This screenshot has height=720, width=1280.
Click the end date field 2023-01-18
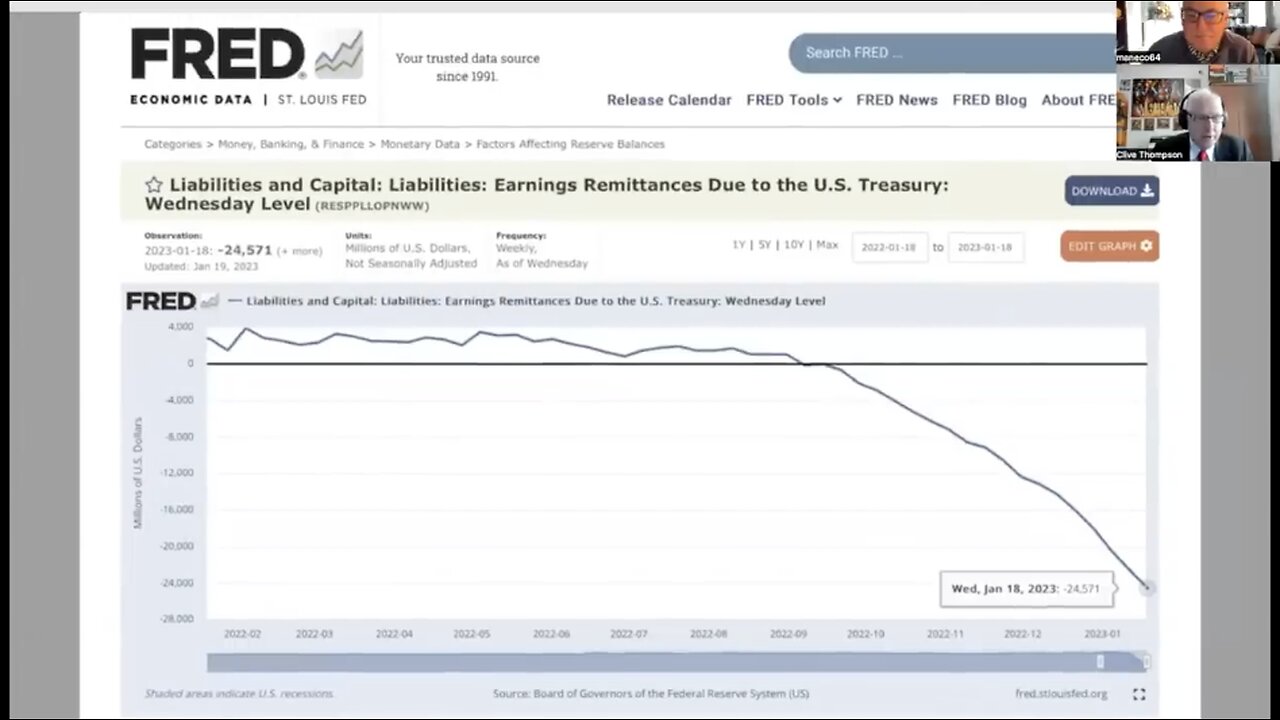tap(985, 247)
